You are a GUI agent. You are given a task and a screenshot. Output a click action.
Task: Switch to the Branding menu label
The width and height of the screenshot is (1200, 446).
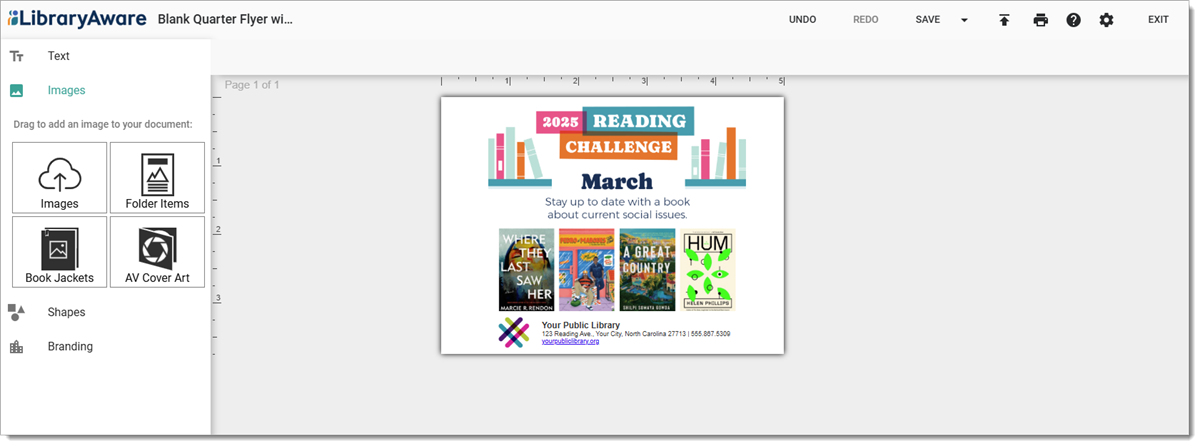(70, 346)
